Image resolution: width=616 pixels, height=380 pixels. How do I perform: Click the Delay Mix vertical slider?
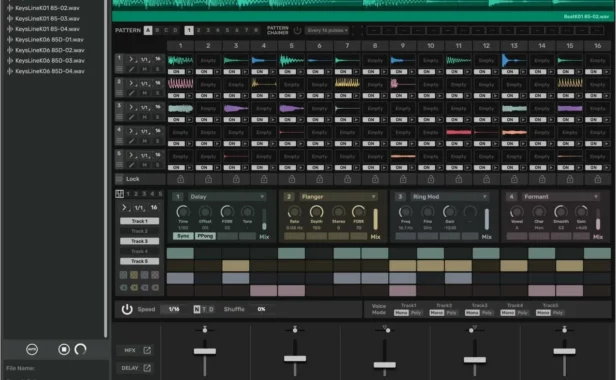[264, 219]
